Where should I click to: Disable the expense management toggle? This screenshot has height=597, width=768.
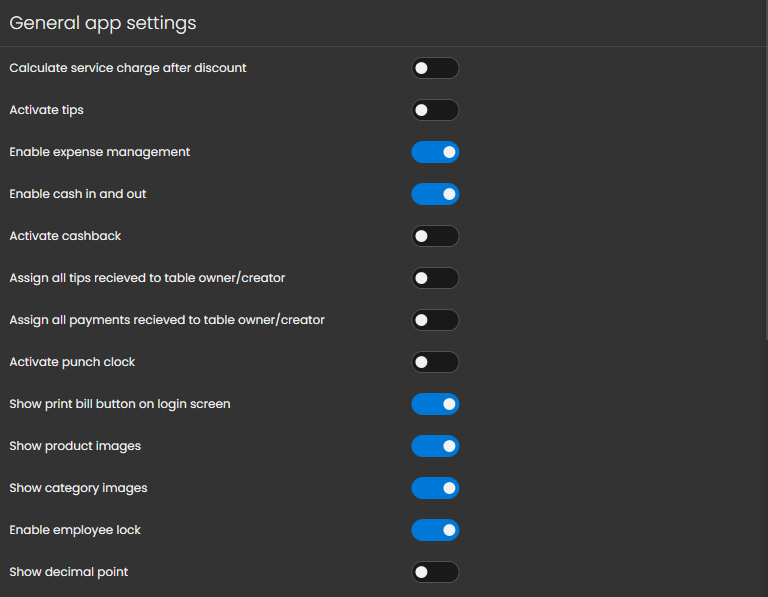(435, 152)
